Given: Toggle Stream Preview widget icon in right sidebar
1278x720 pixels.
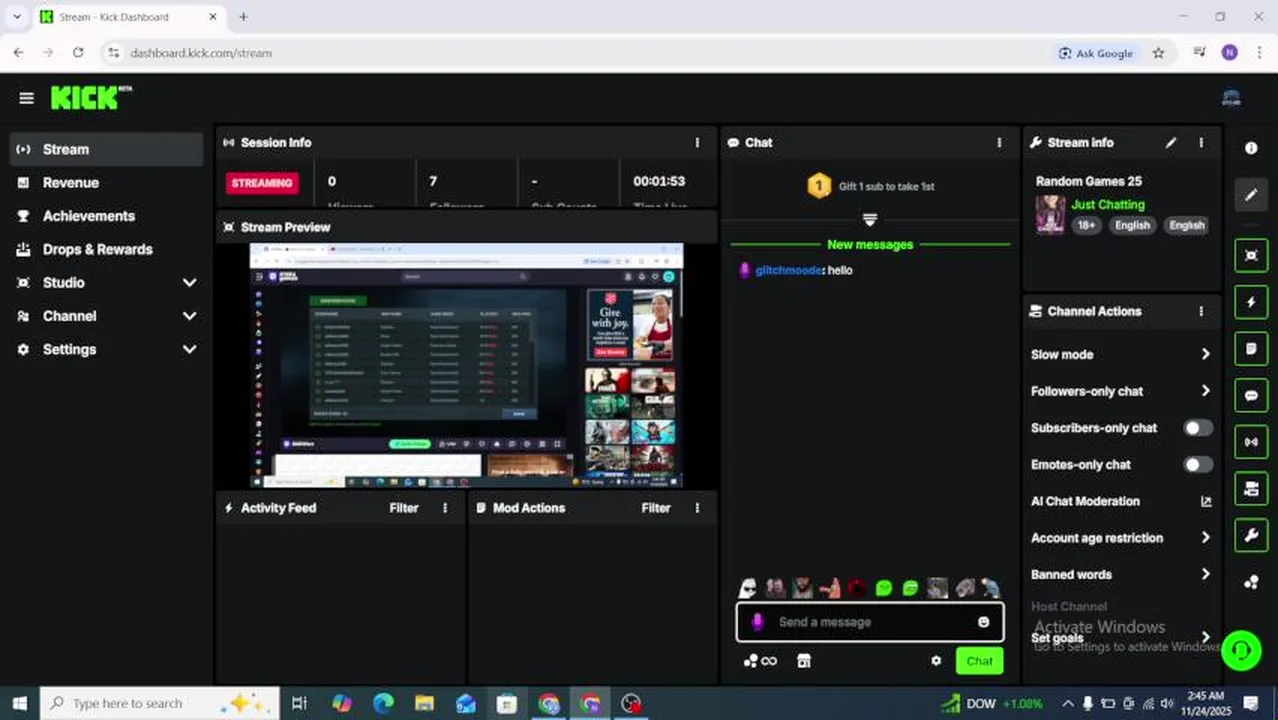Looking at the screenshot, I should click(1251, 255).
